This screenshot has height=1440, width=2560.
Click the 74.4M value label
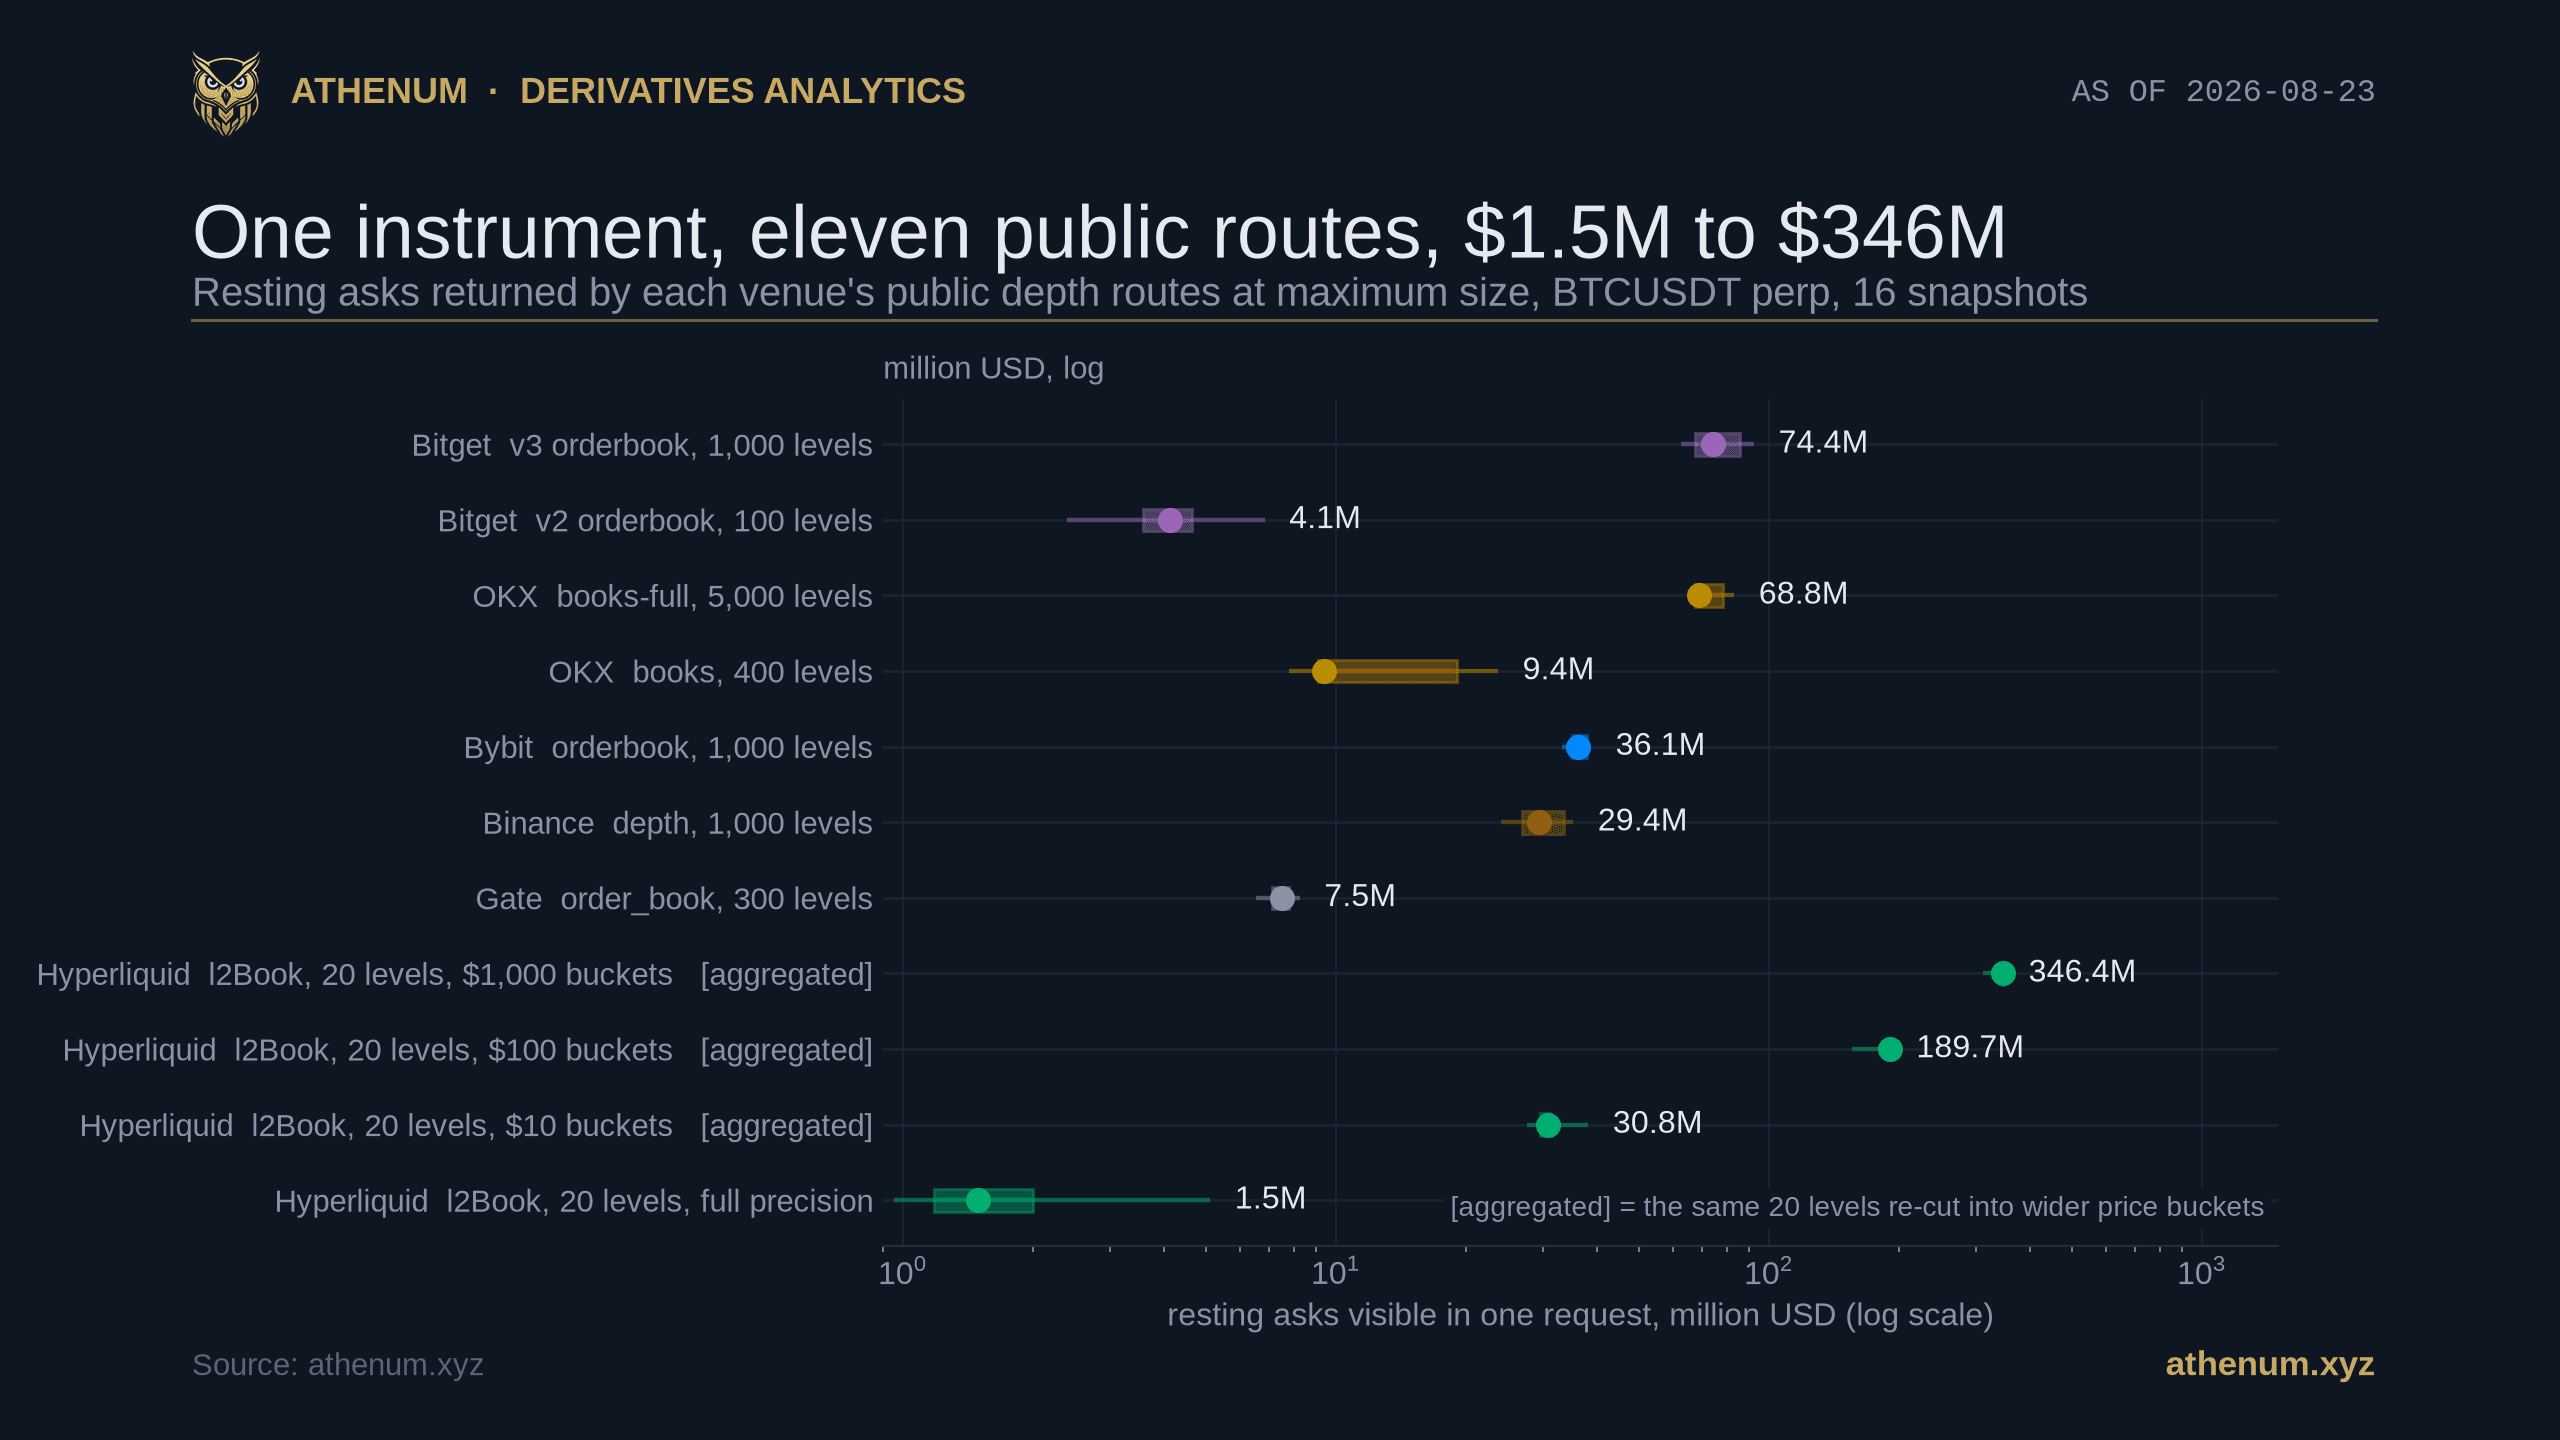coord(1823,442)
